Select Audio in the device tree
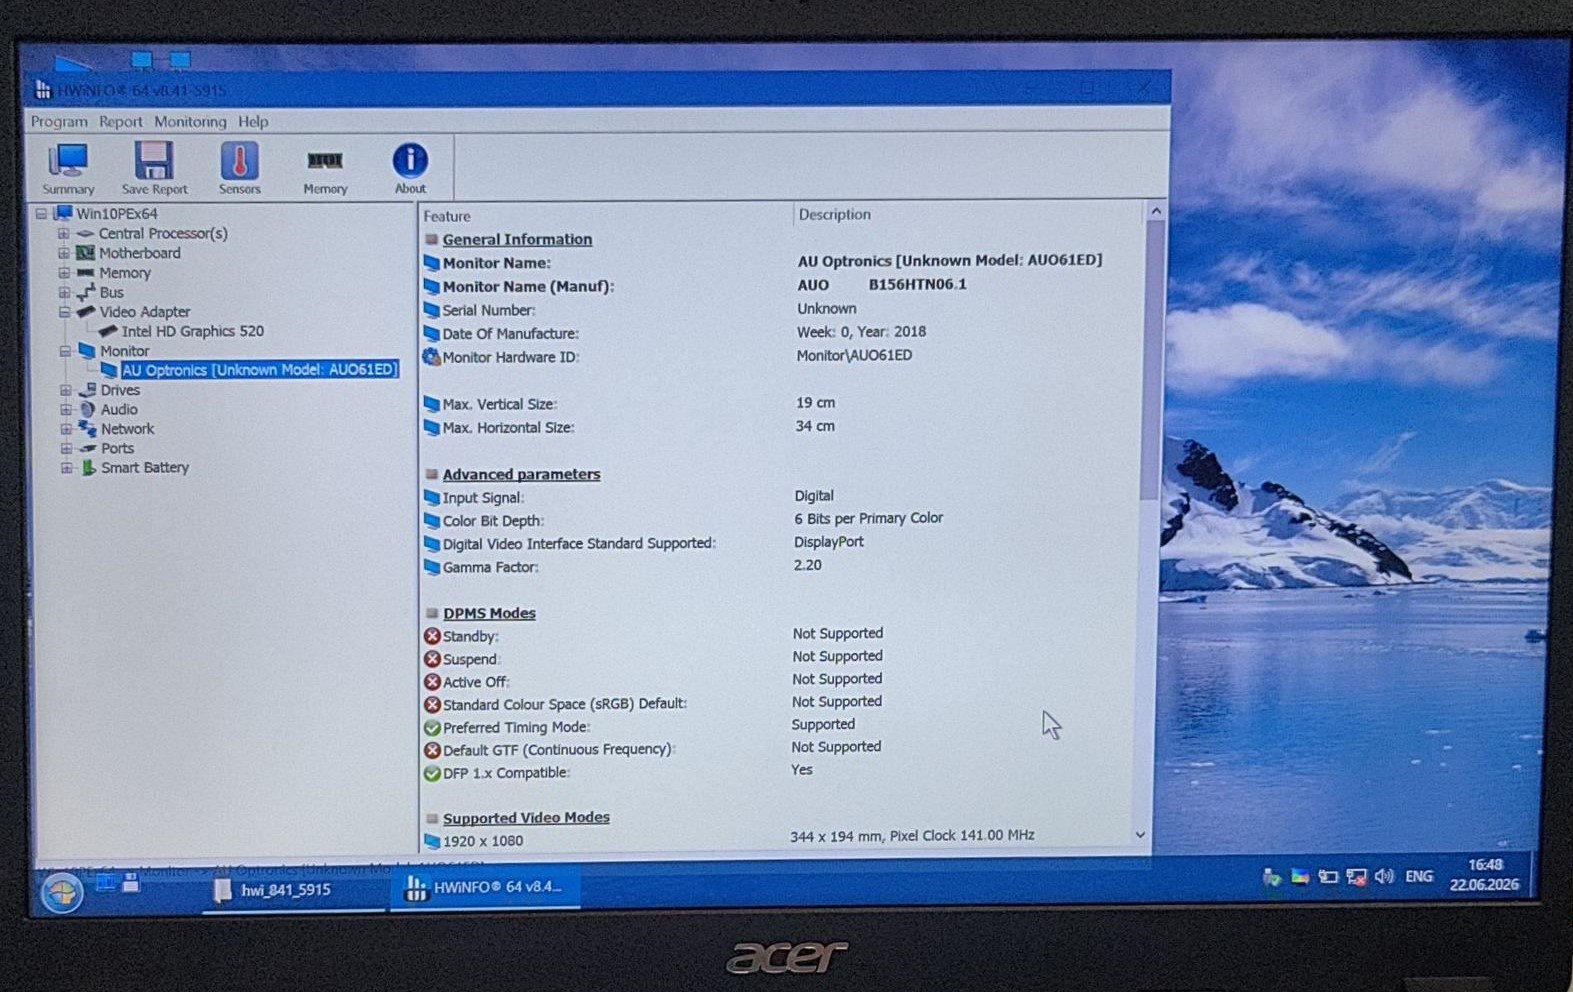 click(119, 409)
